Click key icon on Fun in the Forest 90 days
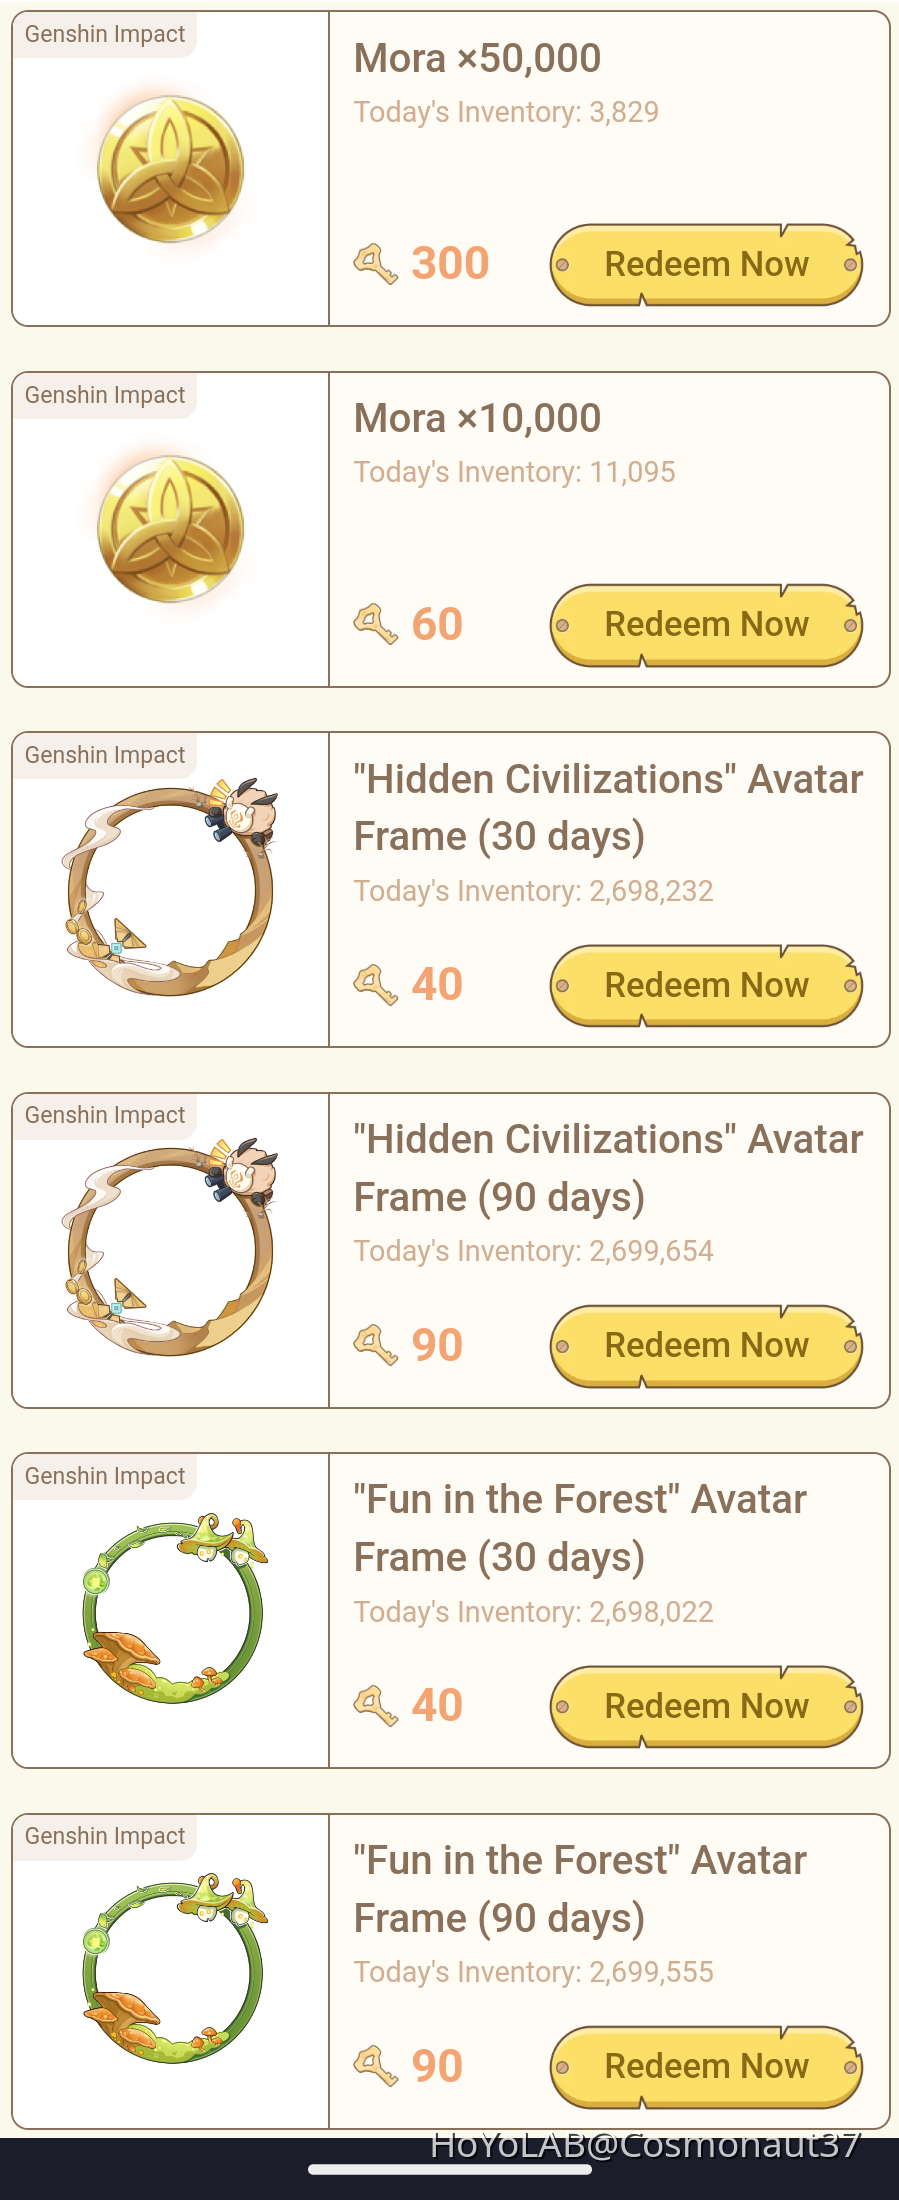This screenshot has height=2200, width=899. click(x=376, y=2066)
